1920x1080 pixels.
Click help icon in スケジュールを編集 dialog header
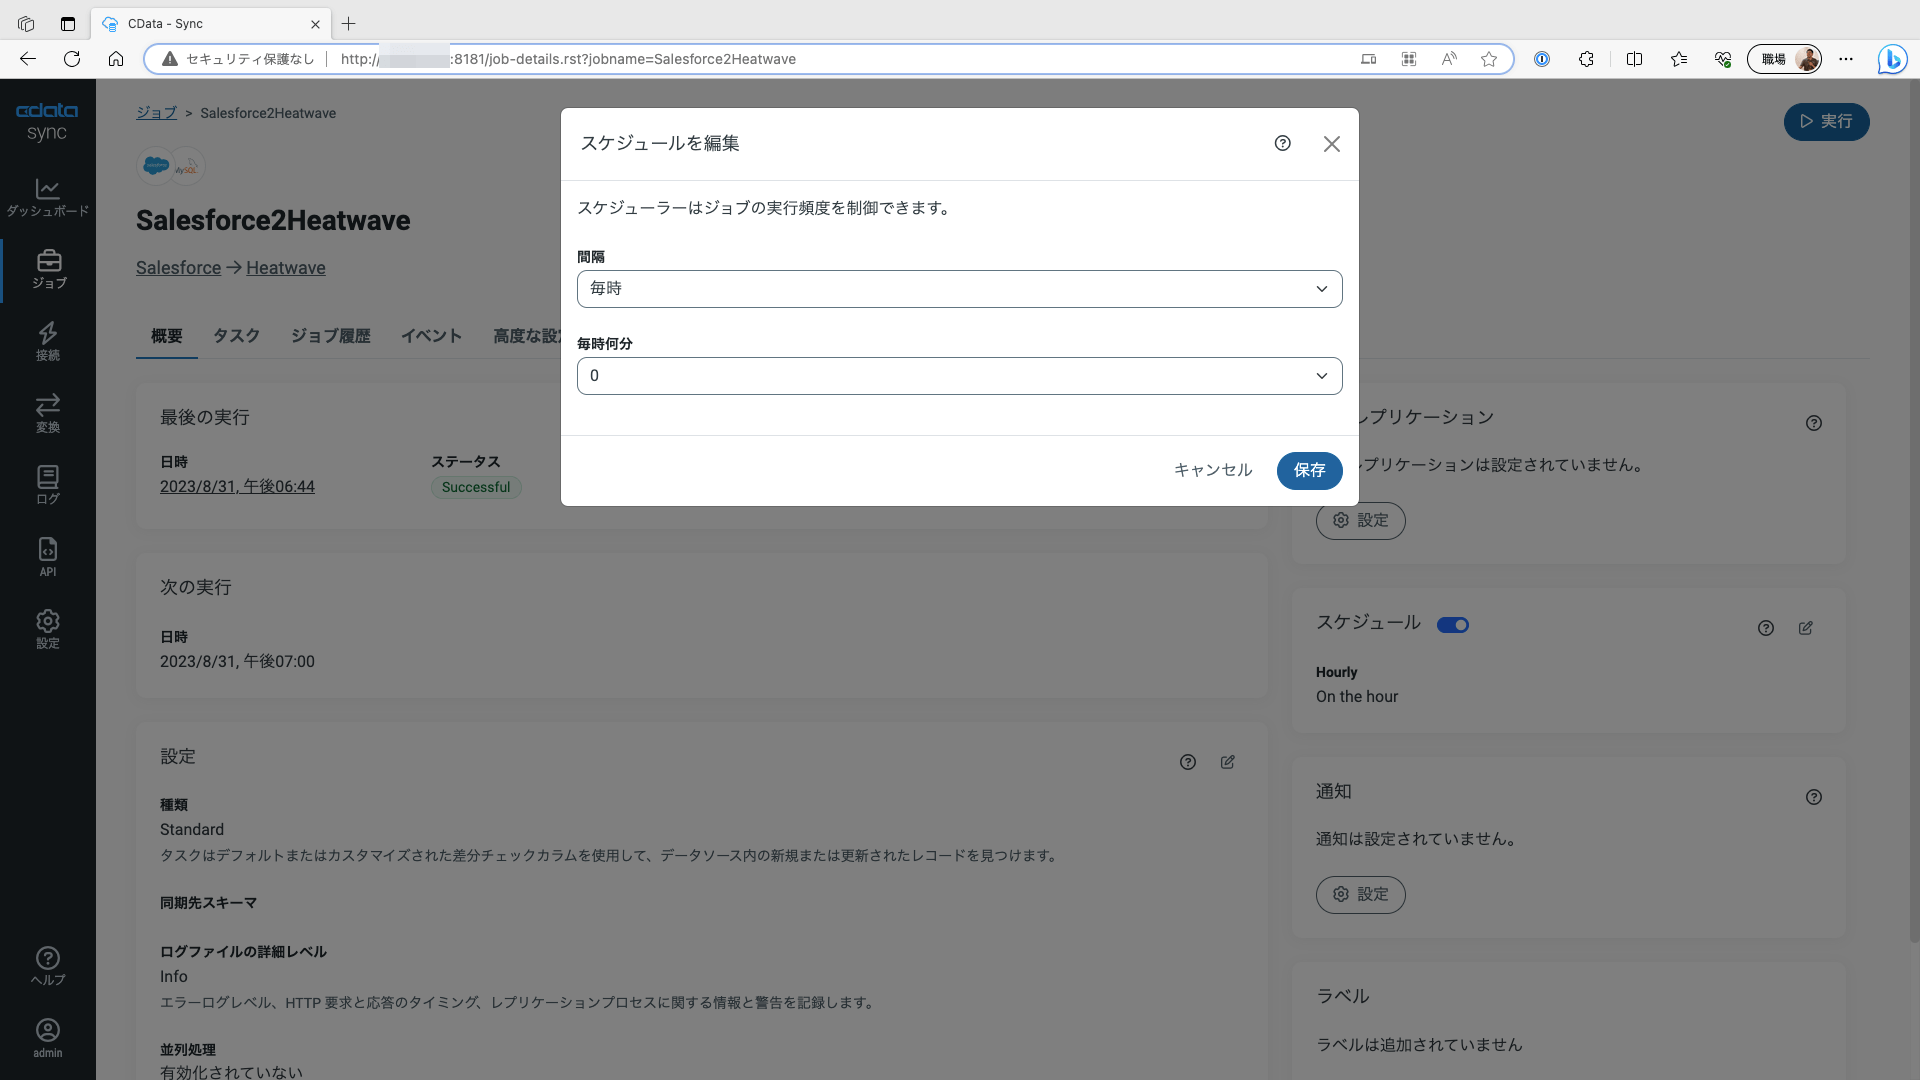coord(1282,144)
